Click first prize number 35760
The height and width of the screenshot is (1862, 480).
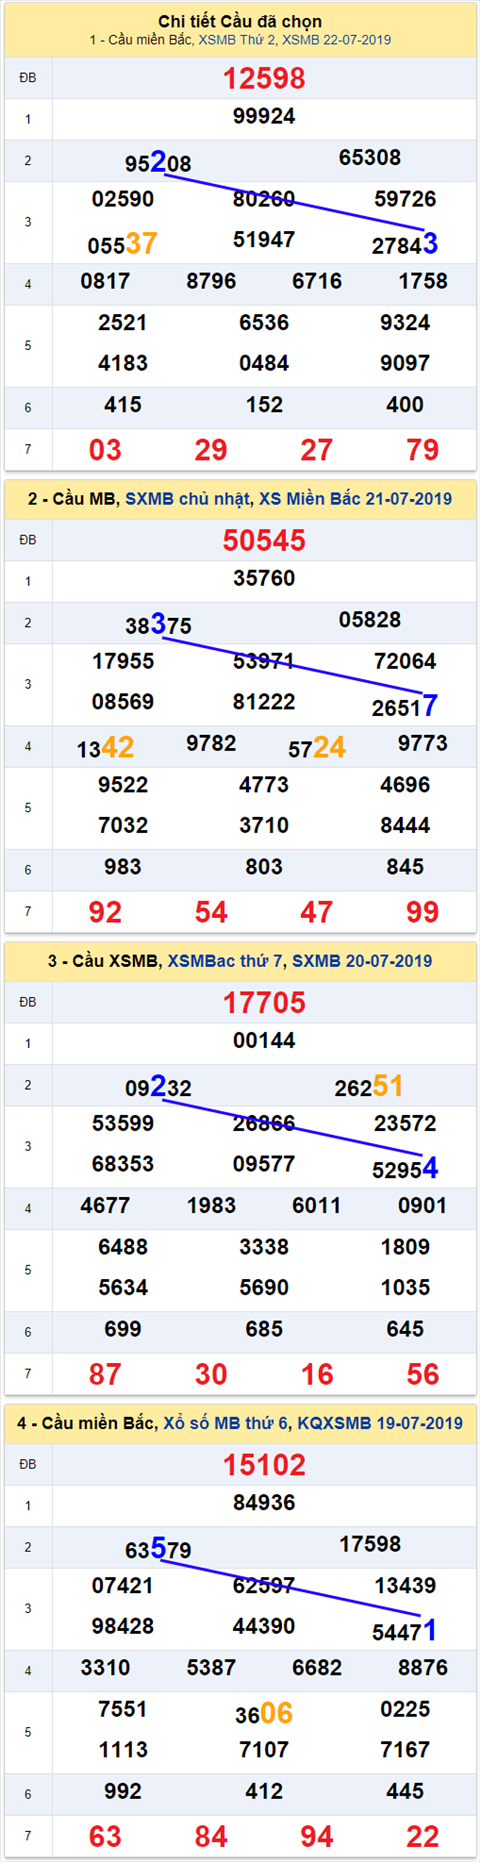[264, 578]
